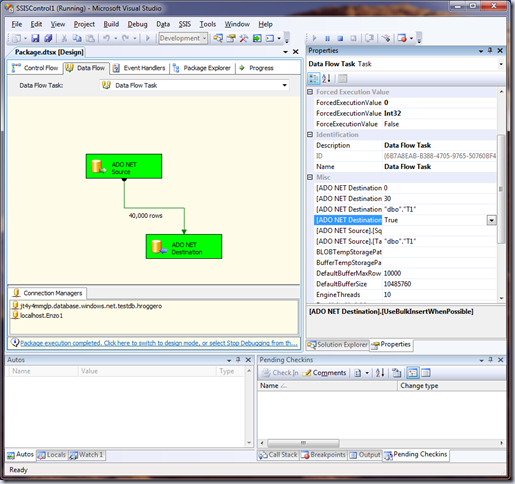Image resolution: width=515 pixels, height=484 pixels.
Task: Switch to the Output tab
Action: pyautogui.click(x=365, y=455)
